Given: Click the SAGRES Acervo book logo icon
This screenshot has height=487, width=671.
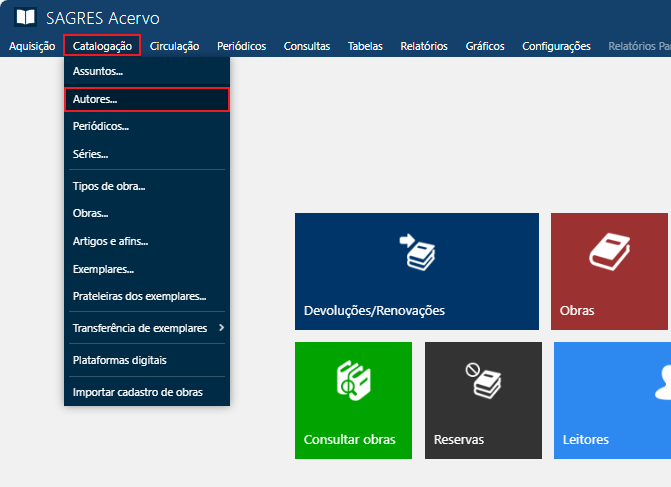Looking at the screenshot, I should coord(26,18).
